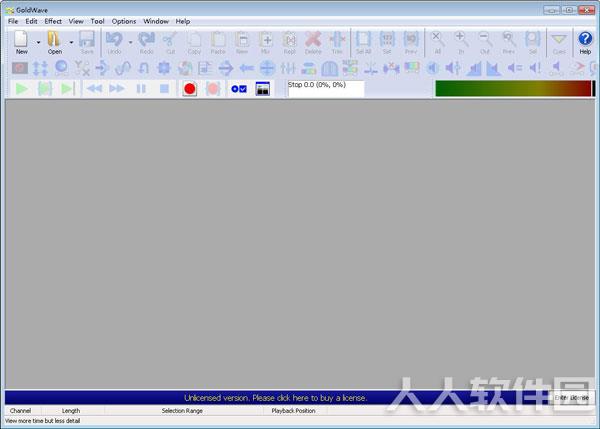Click the Channel status bar cell
600x429 pixels.
click(21, 411)
